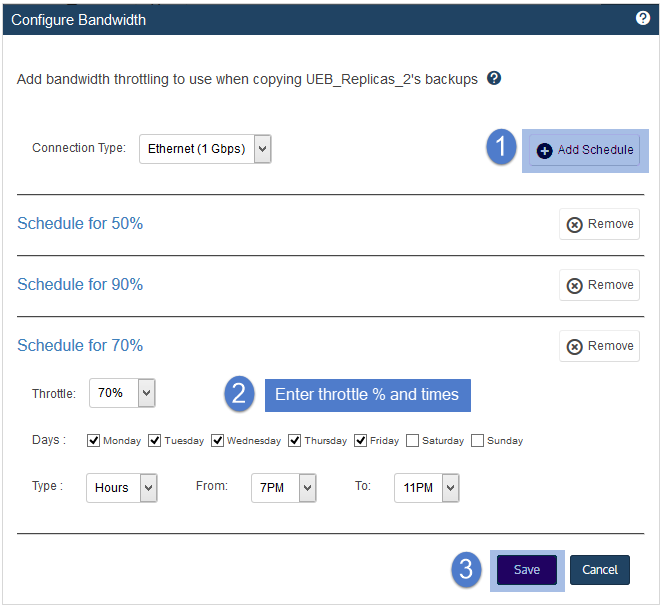Expand the Type Hours dropdown
Viewport: 663px width, 608px height.
pyautogui.click(x=122, y=488)
